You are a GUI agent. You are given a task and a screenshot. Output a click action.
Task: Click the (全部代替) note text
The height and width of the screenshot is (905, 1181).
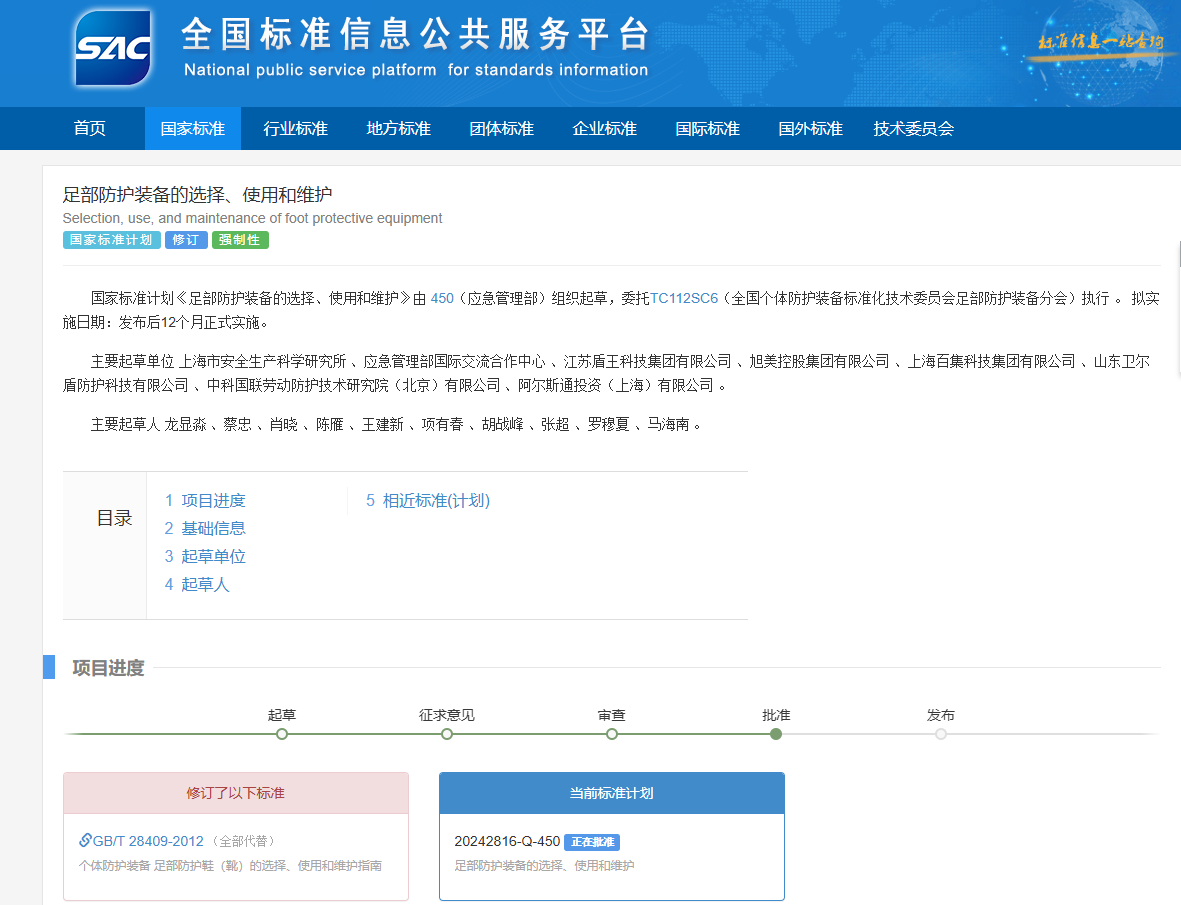coord(244,841)
